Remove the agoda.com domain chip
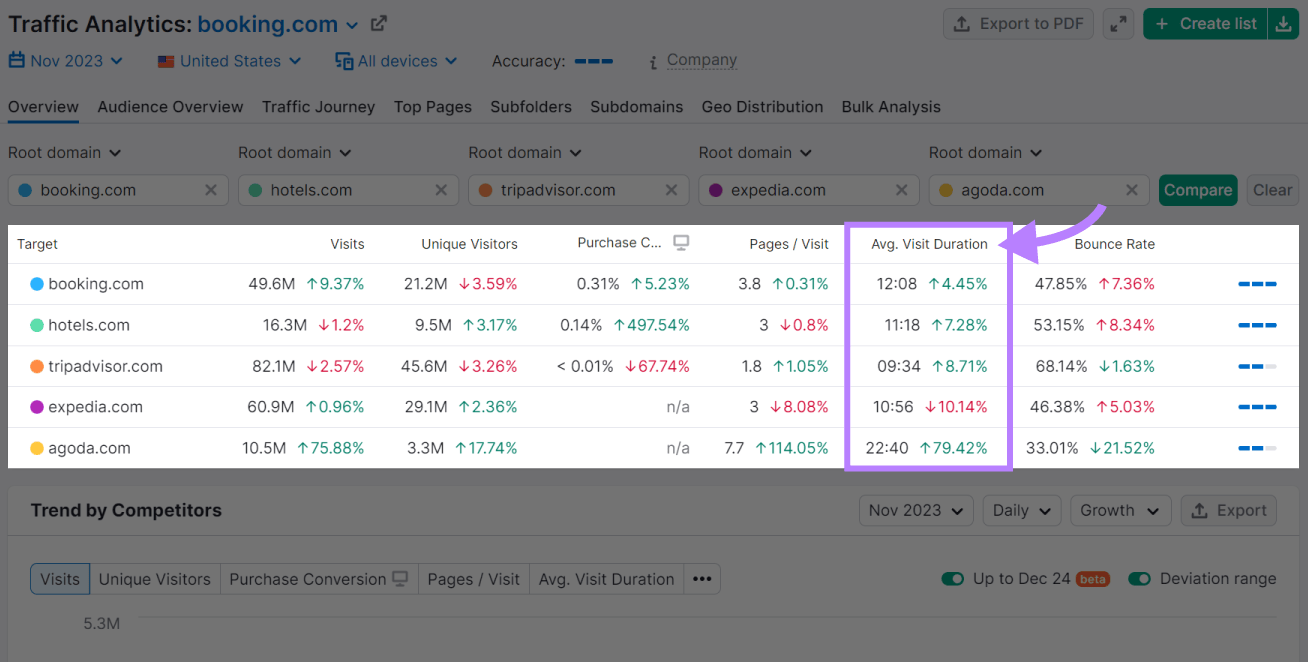Screen dimensions: 1308x662 click(x=1131, y=189)
